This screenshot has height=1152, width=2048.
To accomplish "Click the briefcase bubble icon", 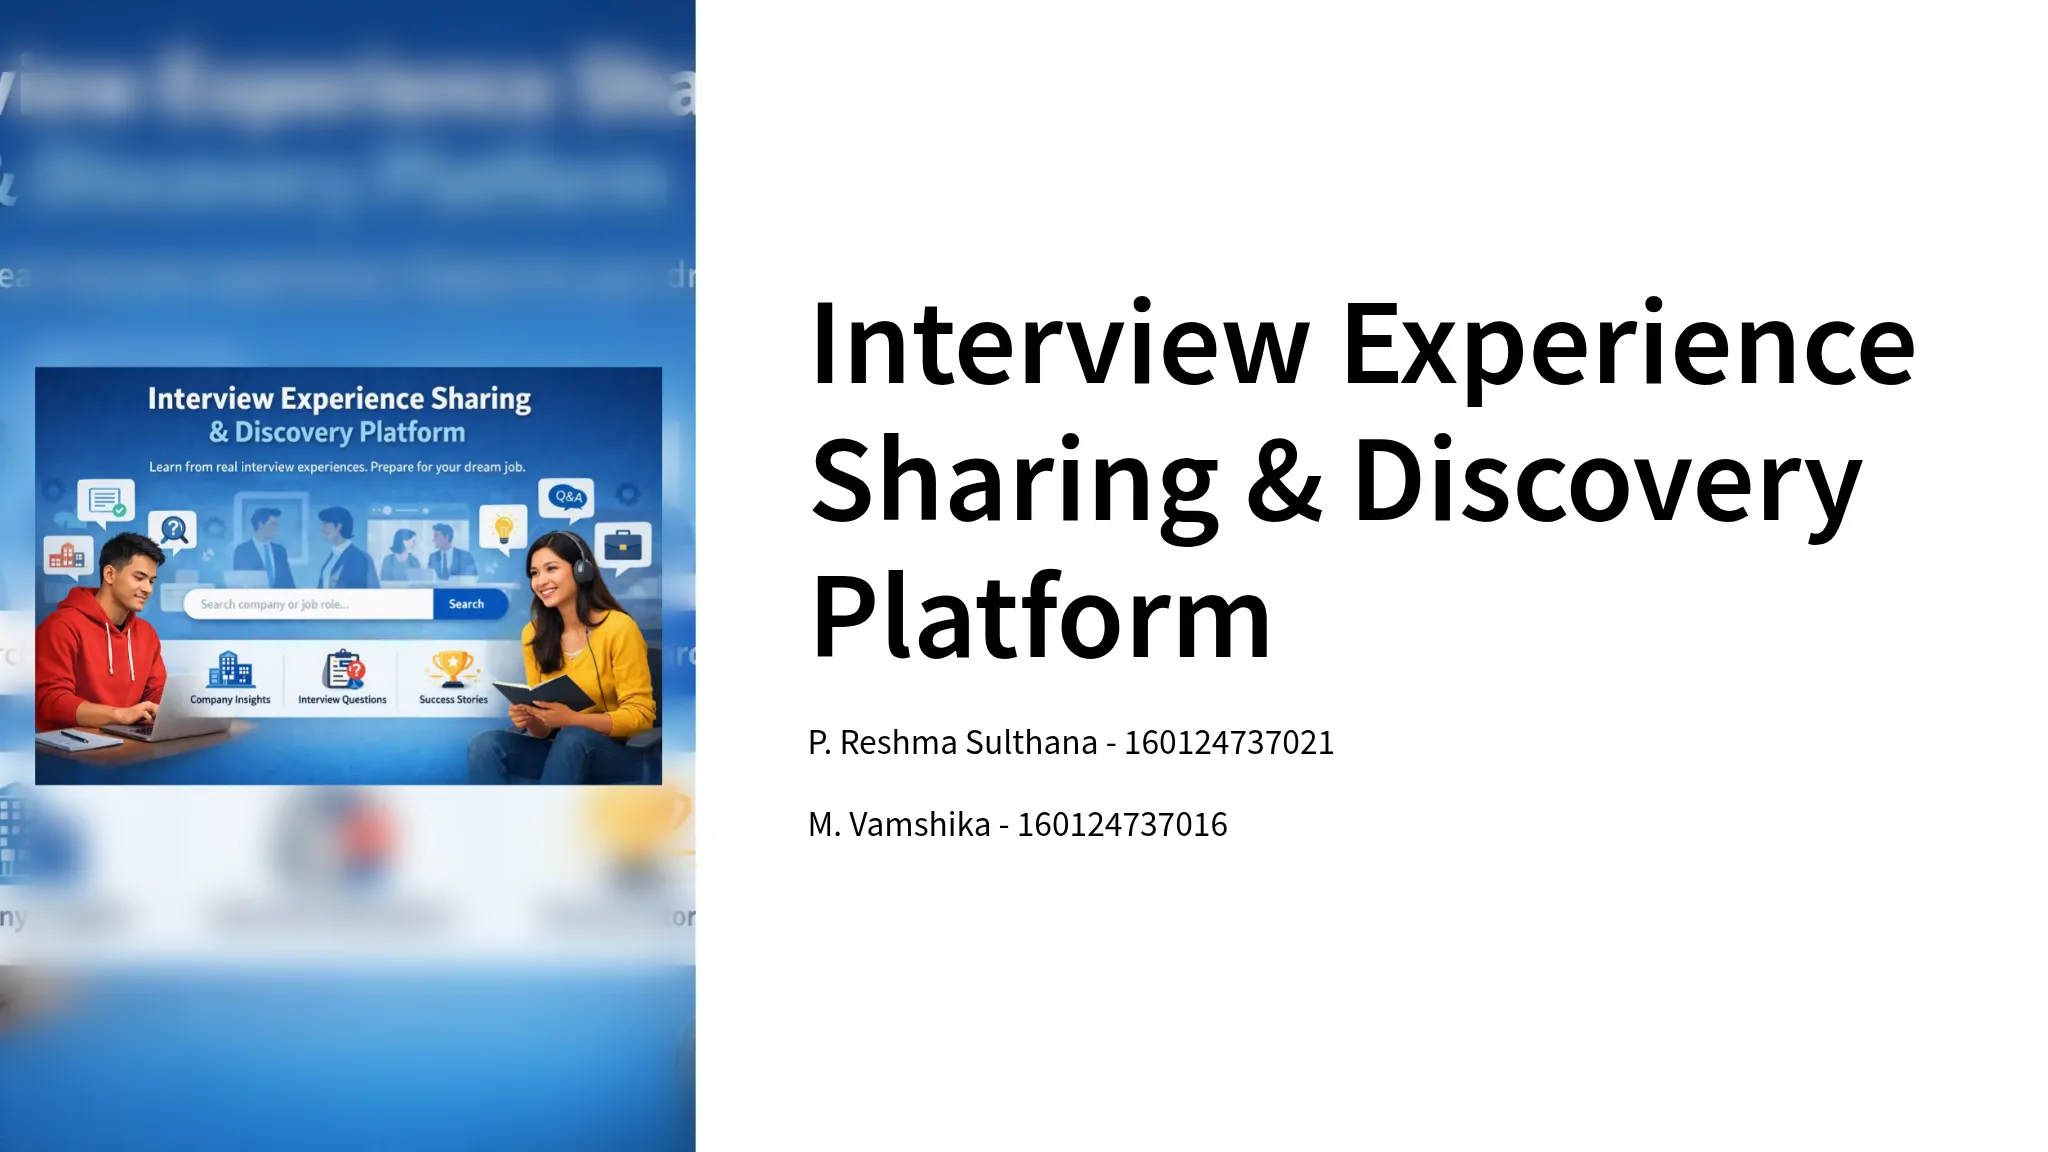I will click(623, 547).
